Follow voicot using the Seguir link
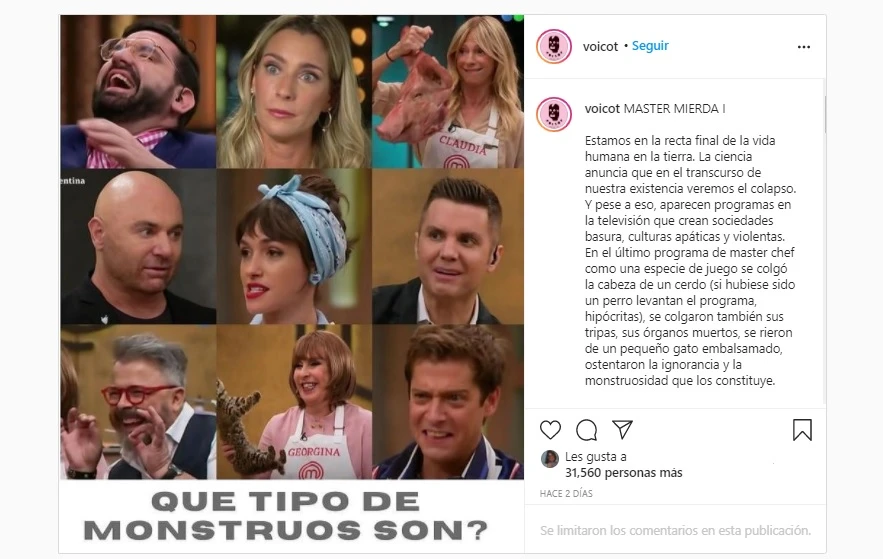This screenshot has width=883, height=559. point(650,46)
